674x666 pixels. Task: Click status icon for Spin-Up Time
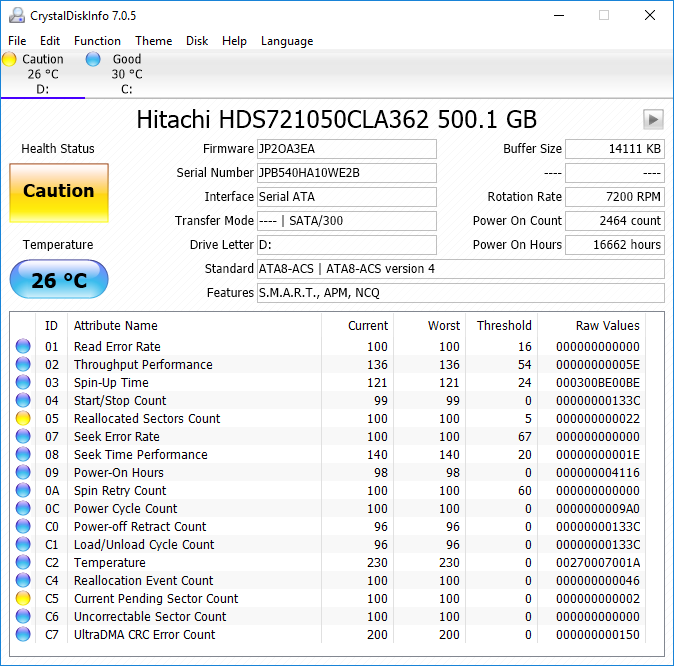(23, 382)
